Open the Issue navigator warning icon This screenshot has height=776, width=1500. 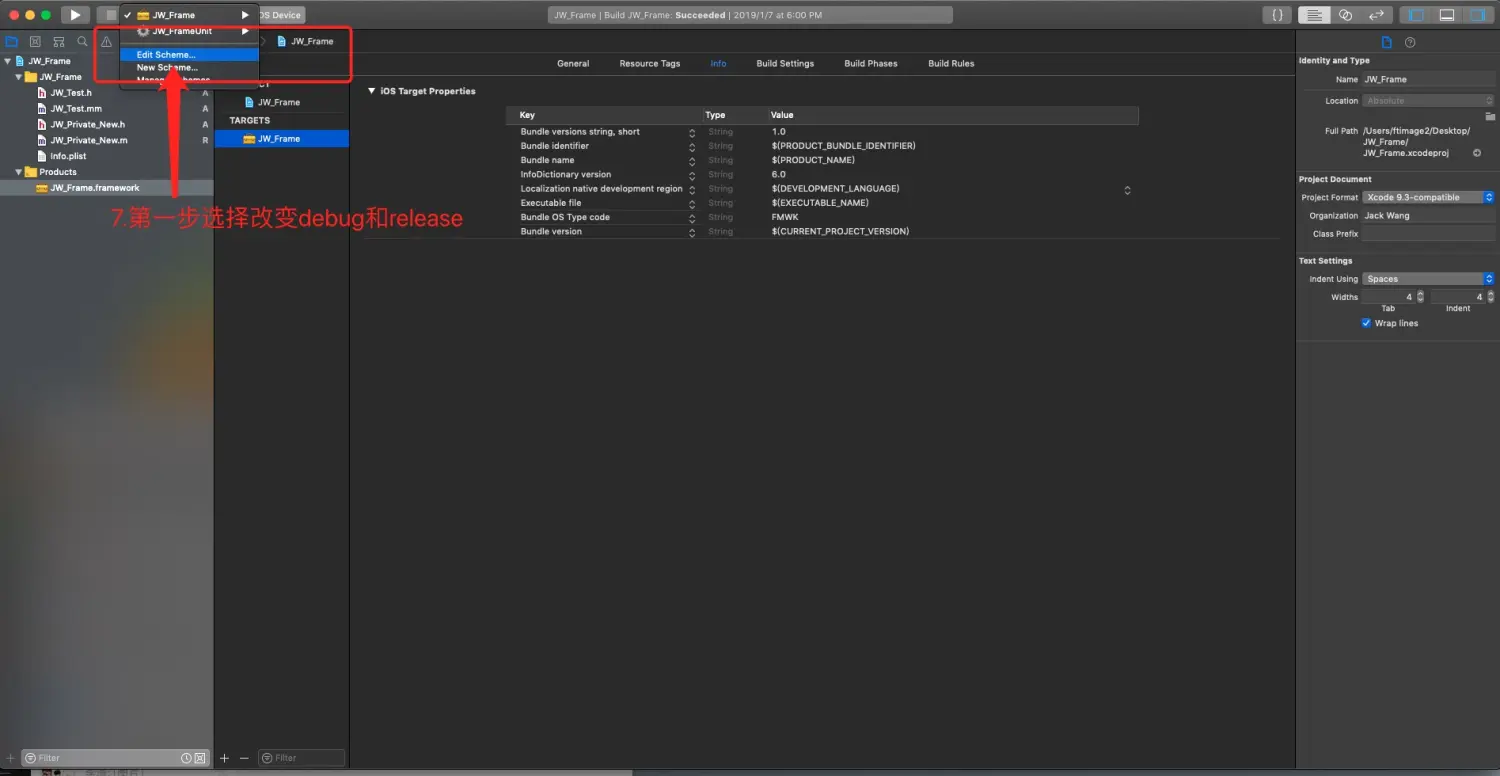click(x=106, y=41)
